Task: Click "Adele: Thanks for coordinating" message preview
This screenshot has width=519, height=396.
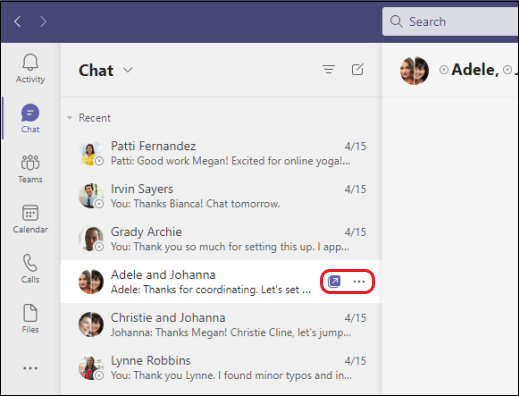Action: coord(211,289)
